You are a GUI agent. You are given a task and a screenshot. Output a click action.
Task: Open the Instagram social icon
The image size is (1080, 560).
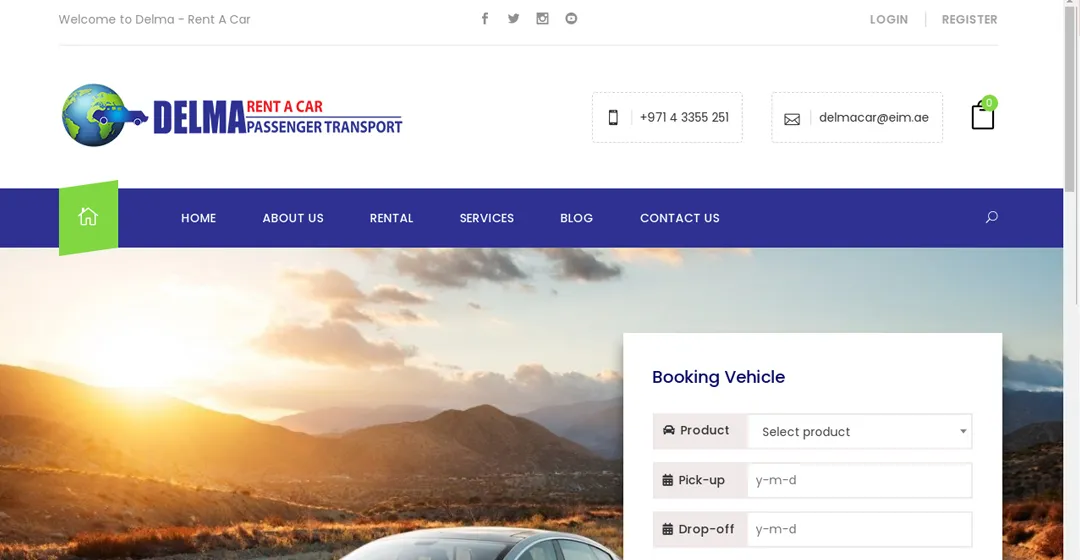(542, 19)
